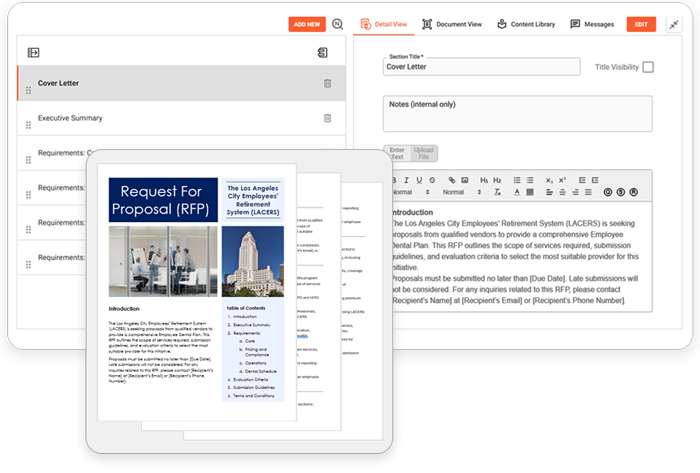Clear text formatting with the Tx icon

(x=497, y=192)
